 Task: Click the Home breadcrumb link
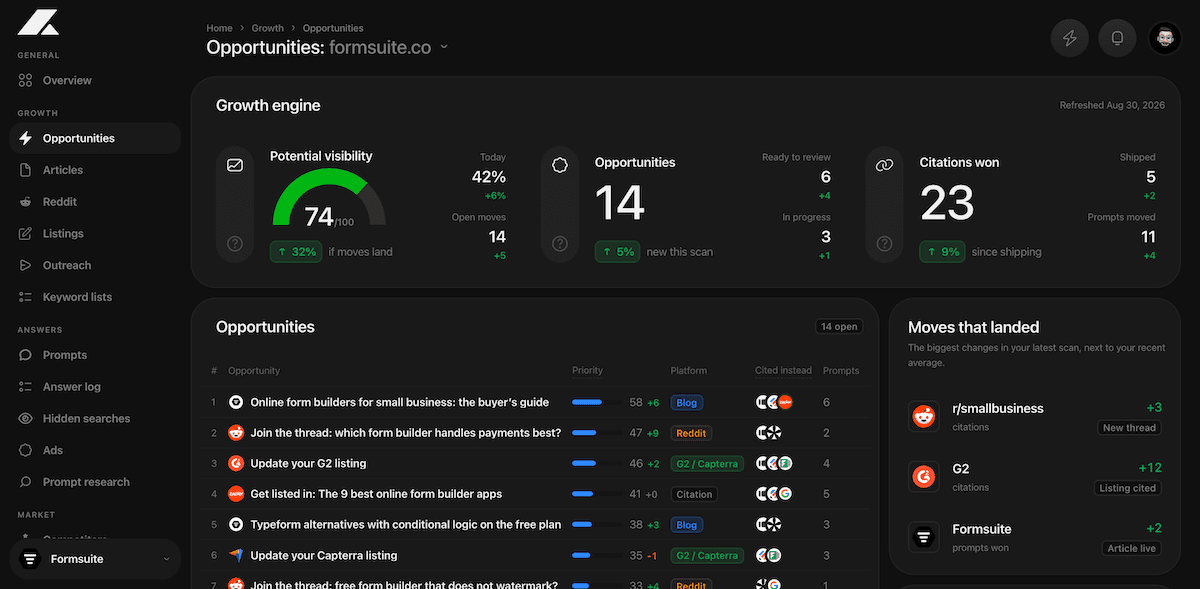coord(219,28)
